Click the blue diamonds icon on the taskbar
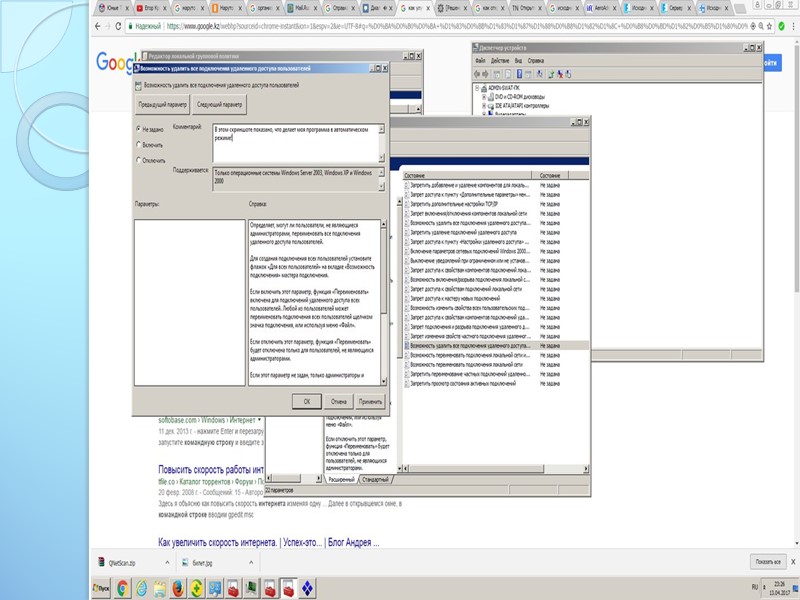The width and height of the screenshot is (800, 600). pyautogui.click(x=307, y=588)
